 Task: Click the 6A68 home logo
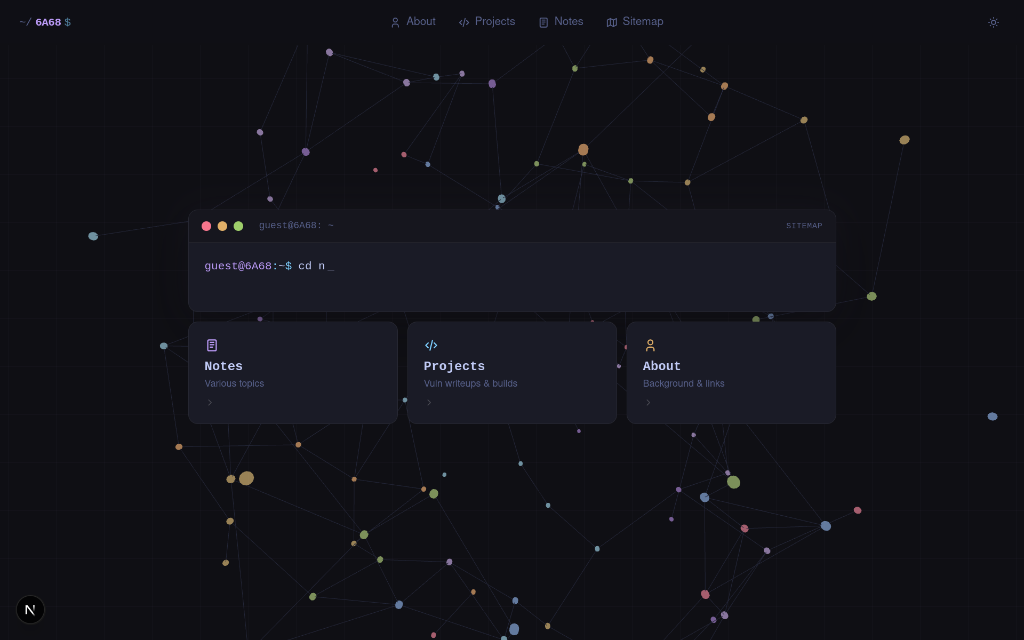click(45, 22)
